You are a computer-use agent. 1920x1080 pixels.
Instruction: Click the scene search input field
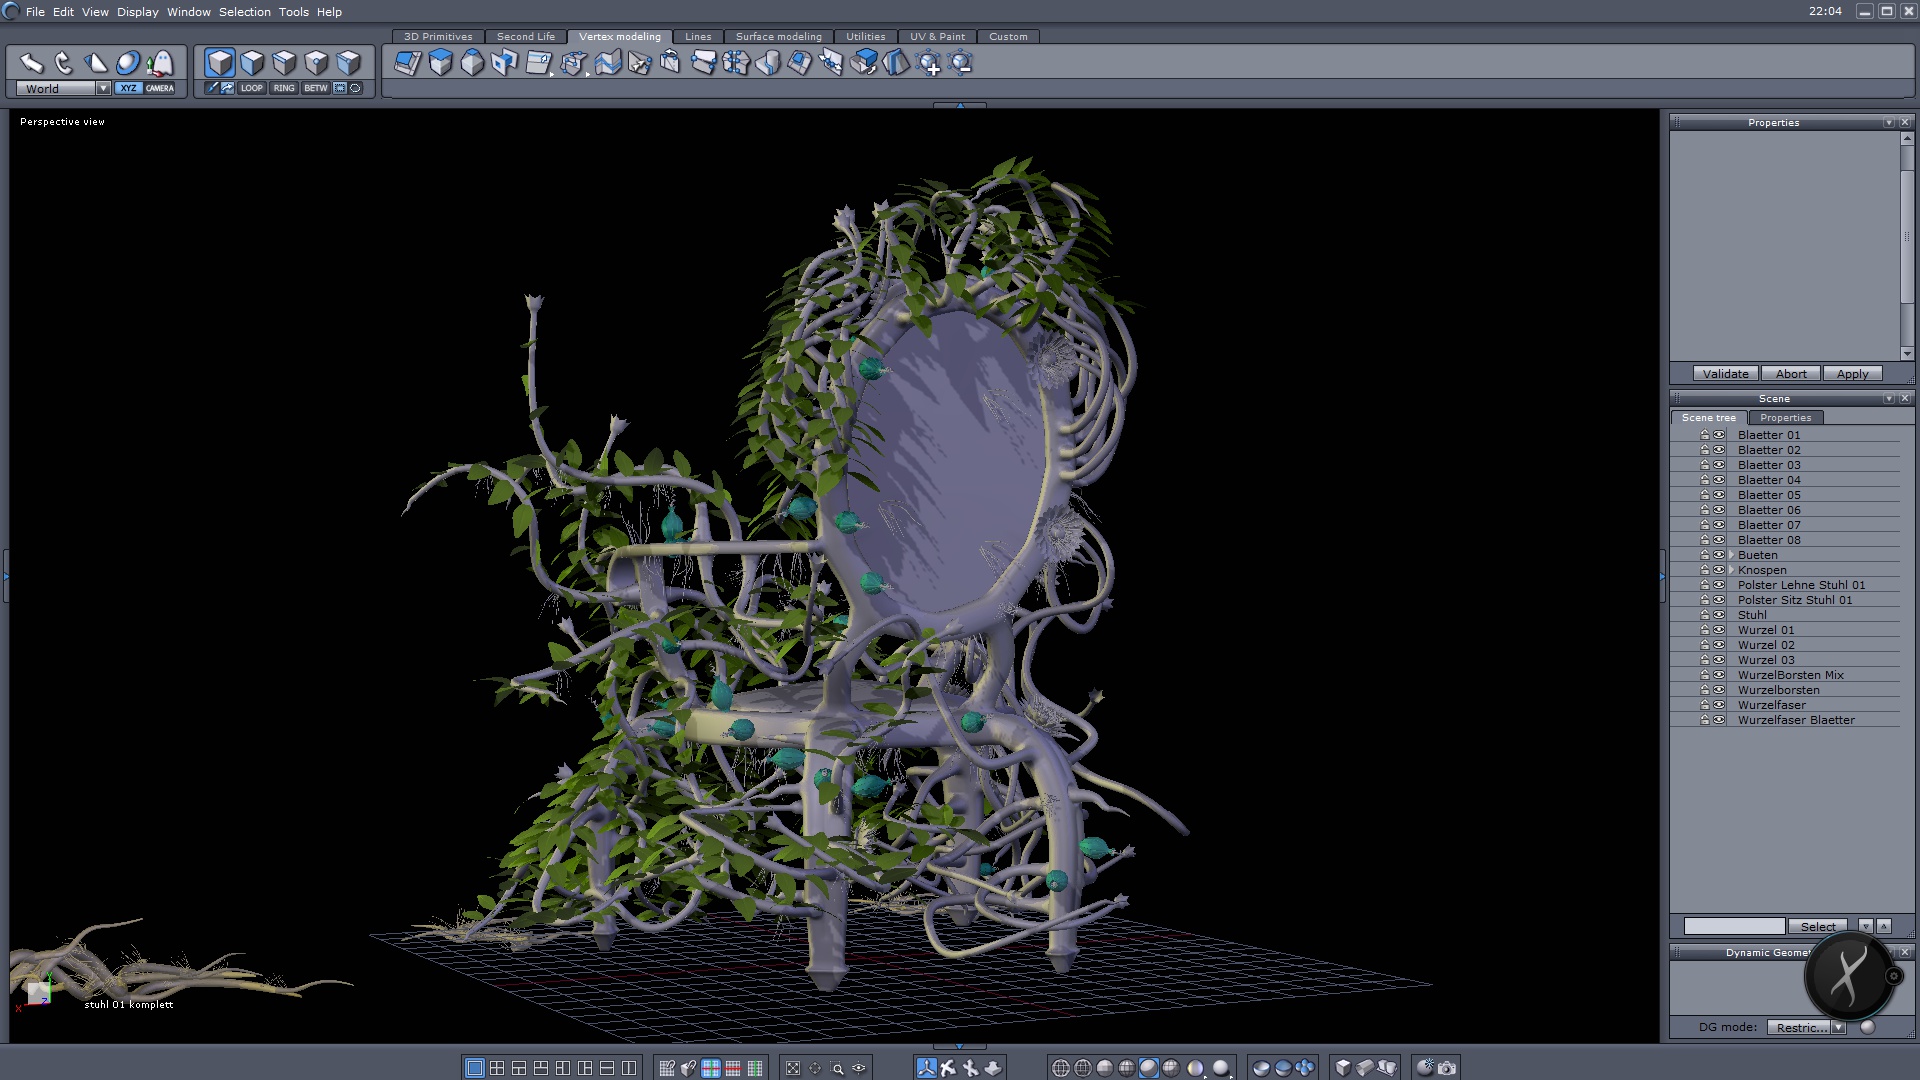click(x=1734, y=926)
